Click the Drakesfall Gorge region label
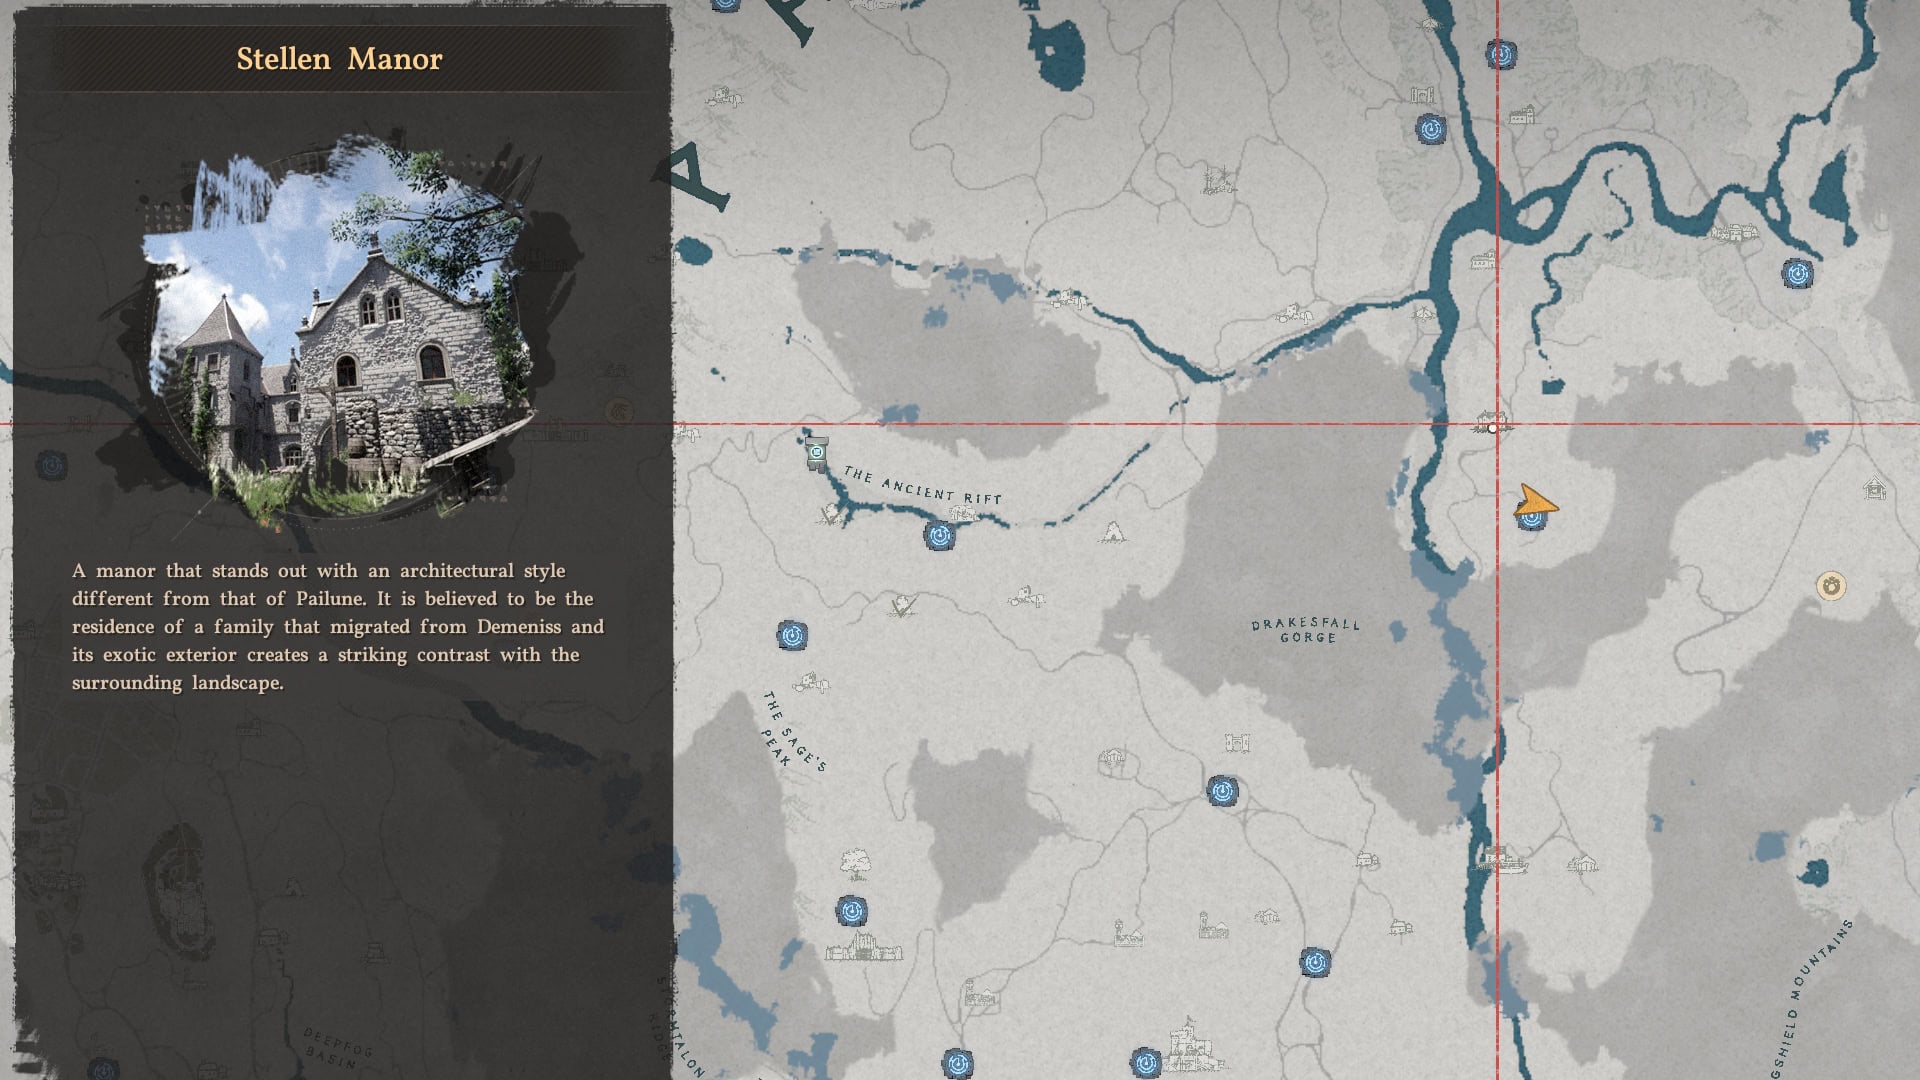Image resolution: width=1920 pixels, height=1080 pixels. point(1306,630)
